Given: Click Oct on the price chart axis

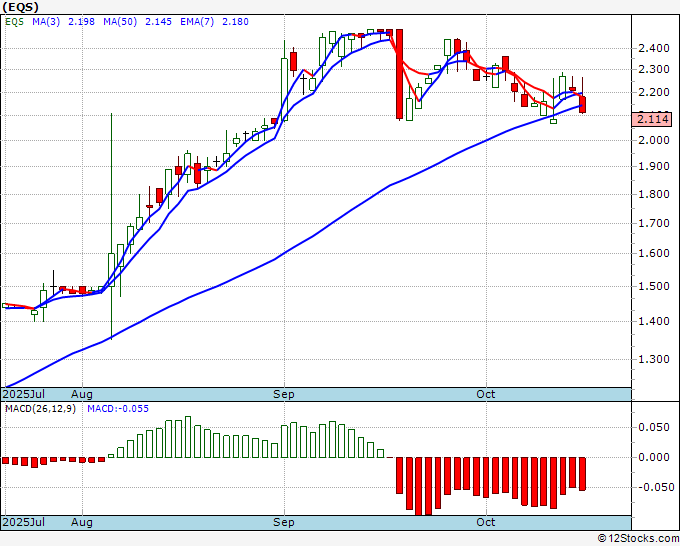Looking at the screenshot, I should [486, 394].
